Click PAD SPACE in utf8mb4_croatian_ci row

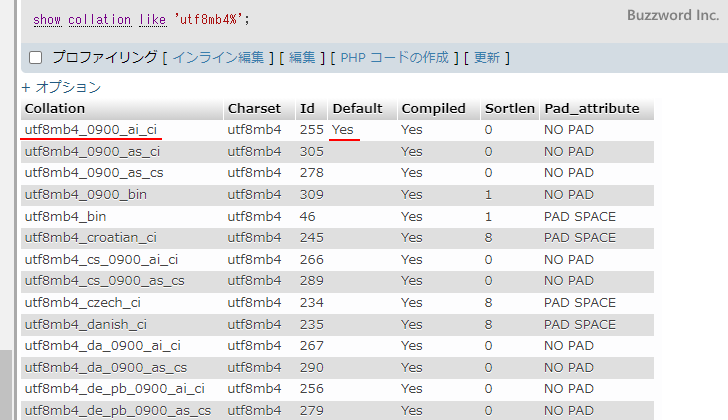(x=580, y=238)
